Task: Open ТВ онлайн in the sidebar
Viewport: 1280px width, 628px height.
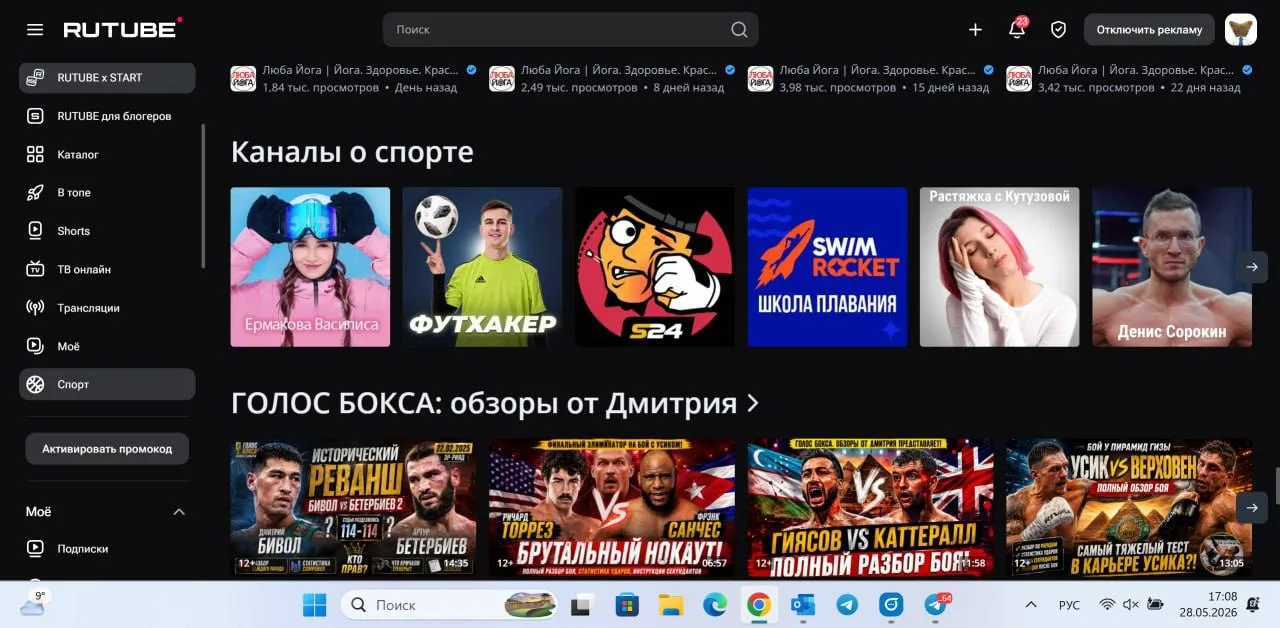Action: [107, 269]
